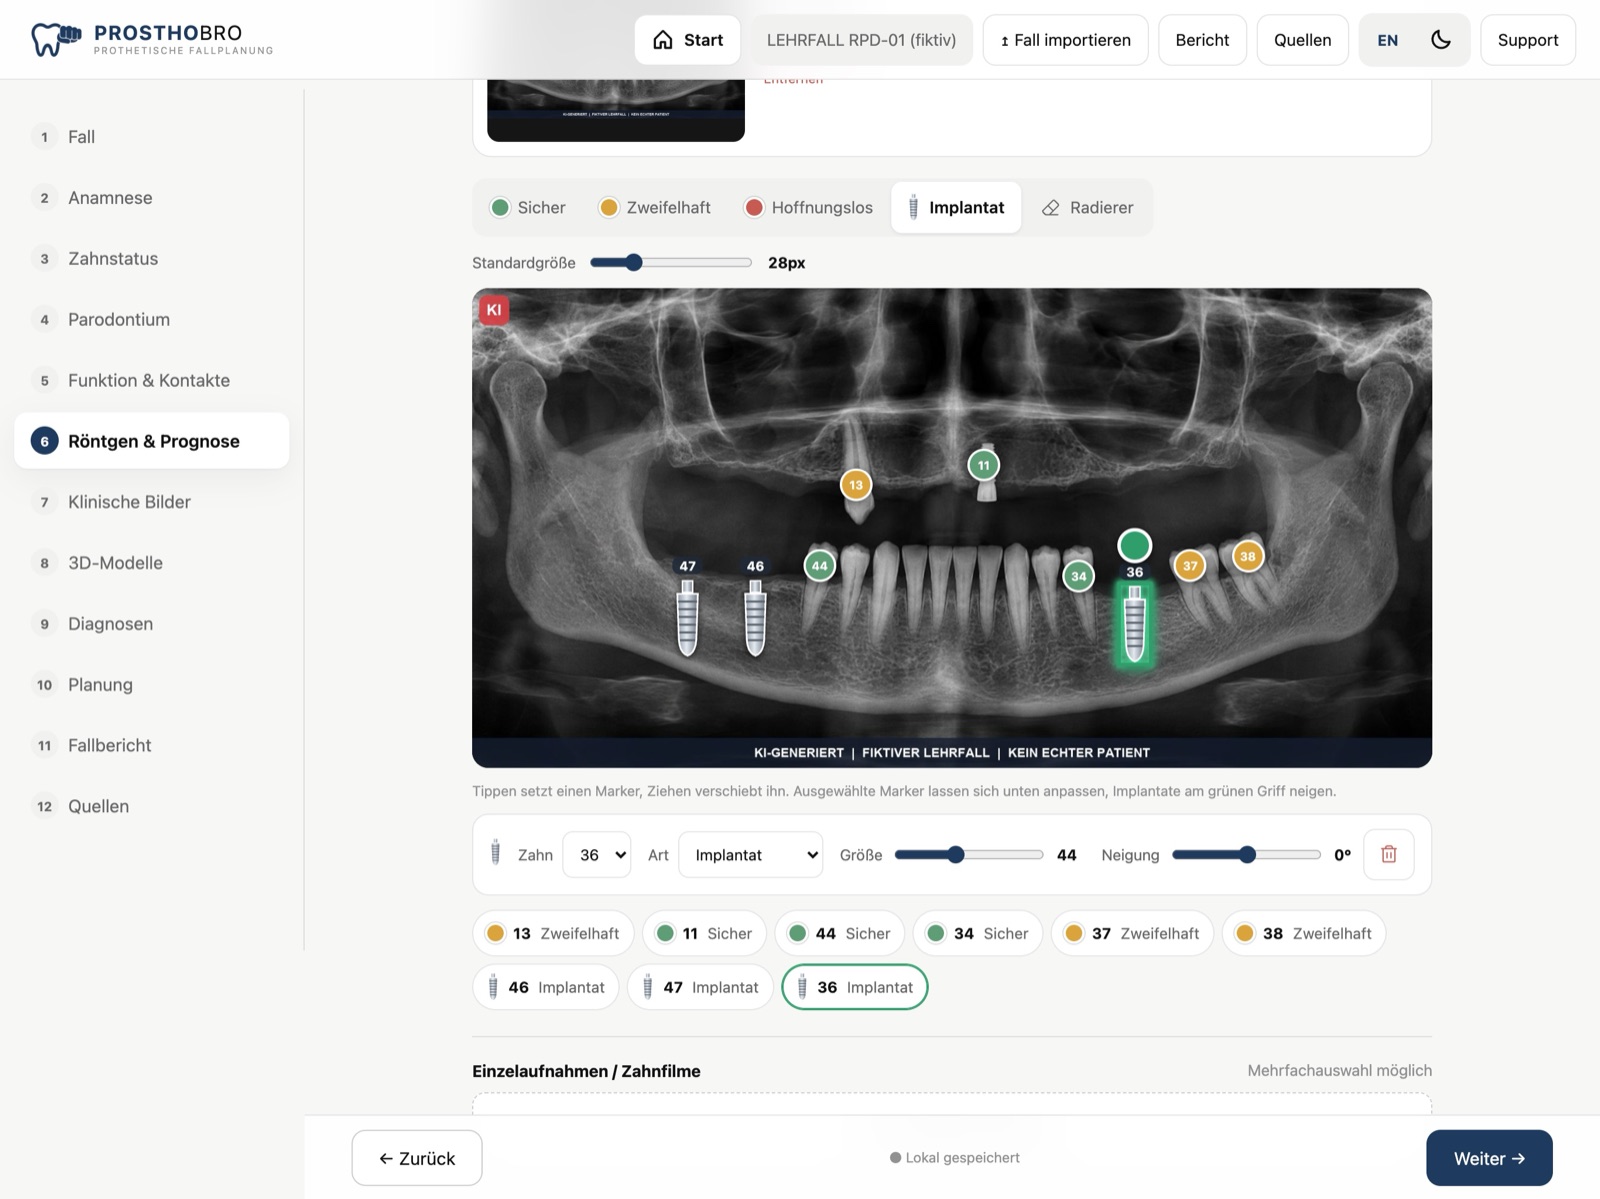Image resolution: width=1600 pixels, height=1199 pixels.
Task: Click the Start home button
Action: click(688, 40)
